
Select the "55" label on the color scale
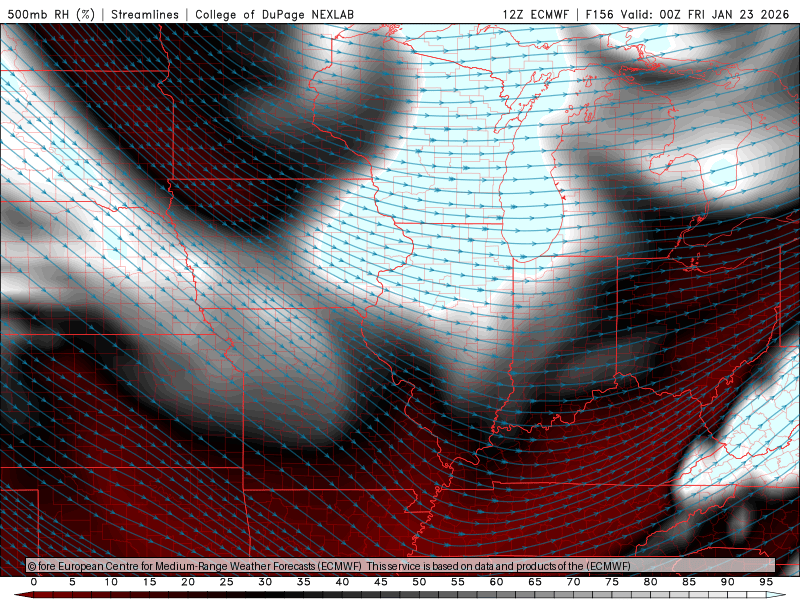click(x=458, y=582)
